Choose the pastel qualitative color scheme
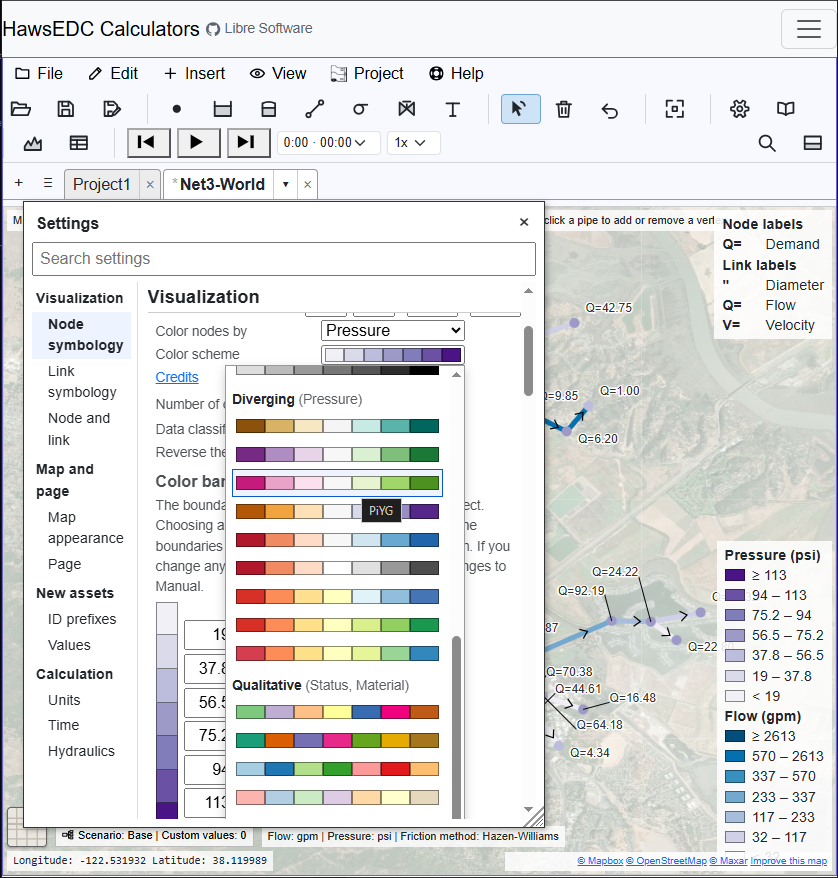838x878 pixels. pos(337,797)
